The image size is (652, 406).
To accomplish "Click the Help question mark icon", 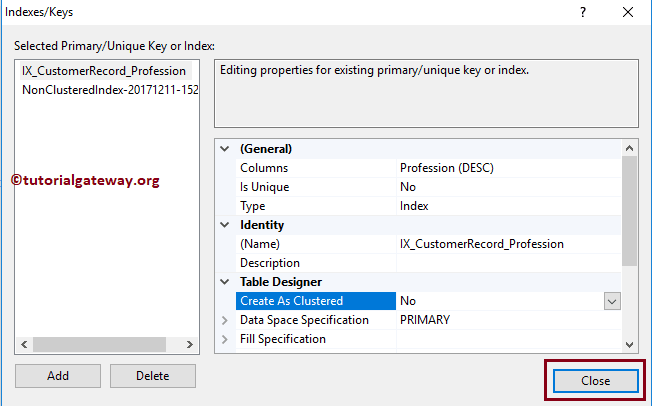I will click(583, 12).
